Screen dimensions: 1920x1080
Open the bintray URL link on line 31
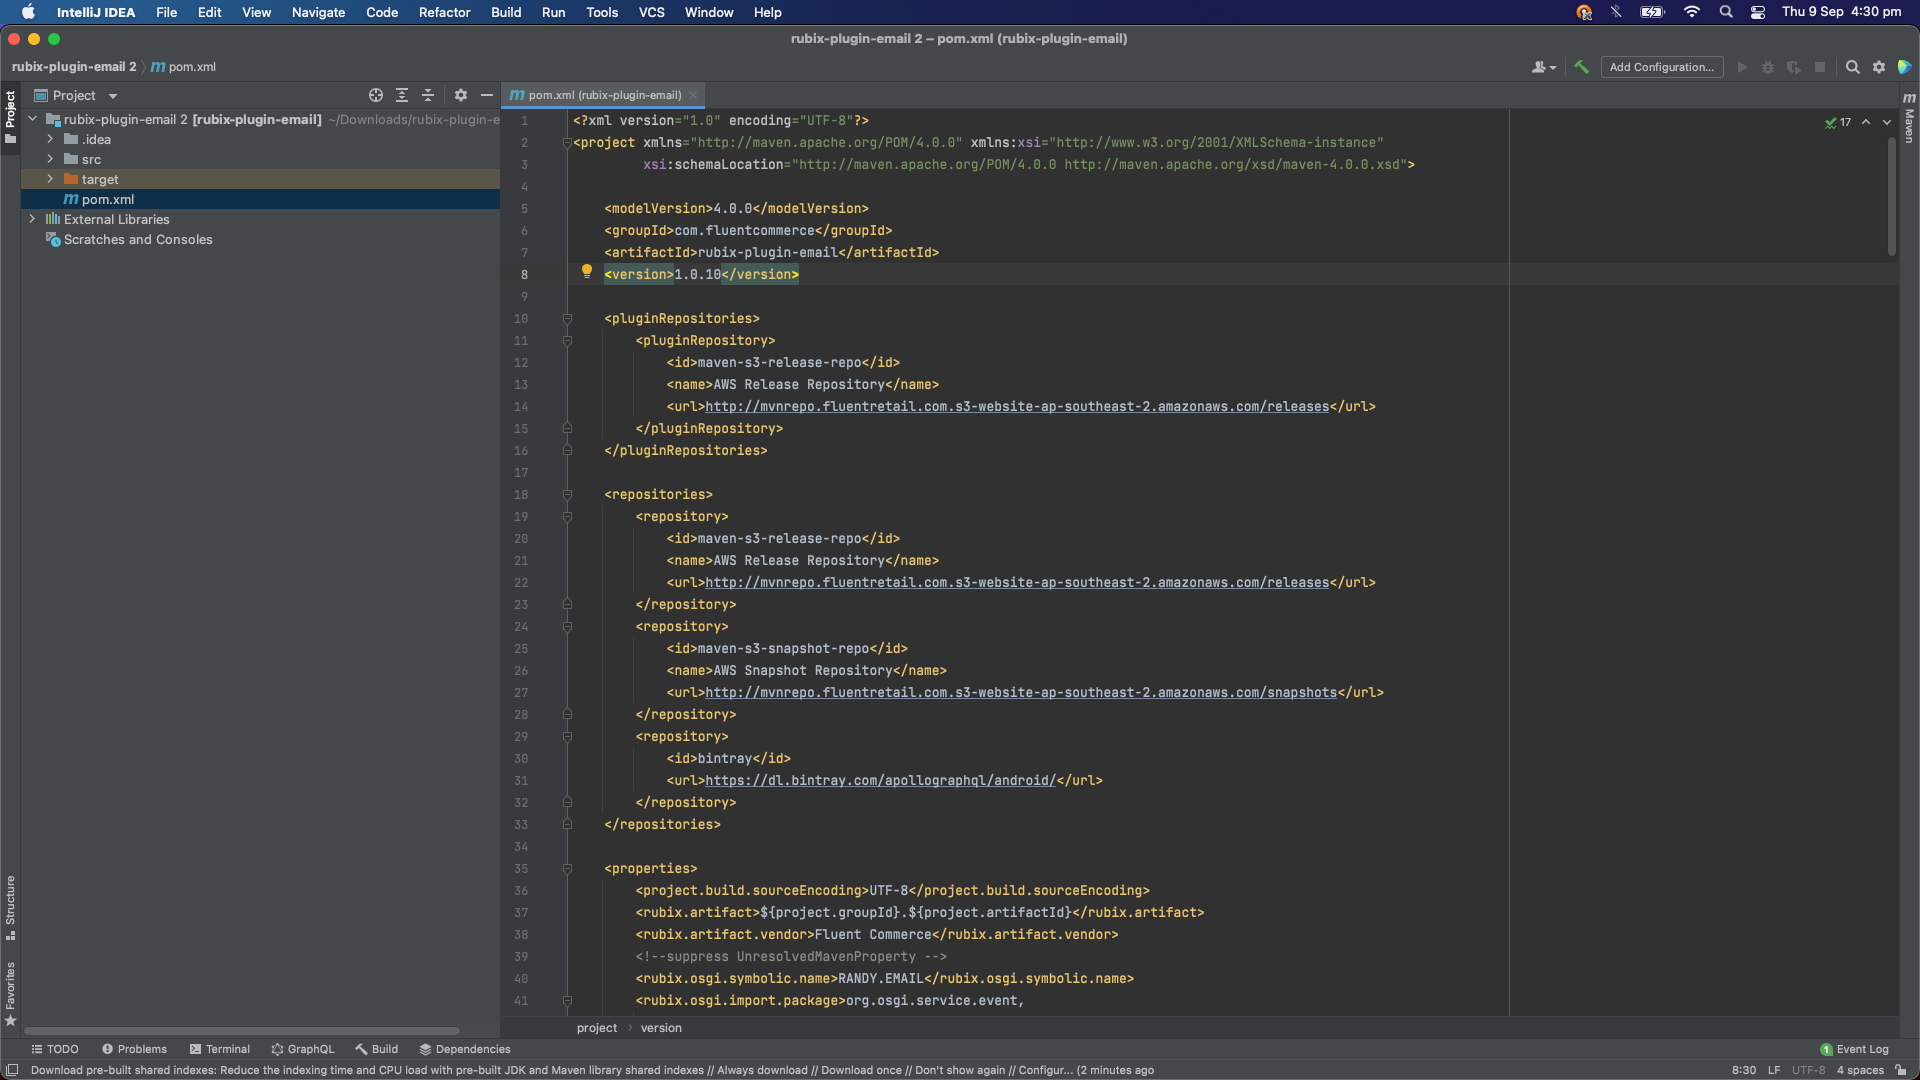click(880, 780)
